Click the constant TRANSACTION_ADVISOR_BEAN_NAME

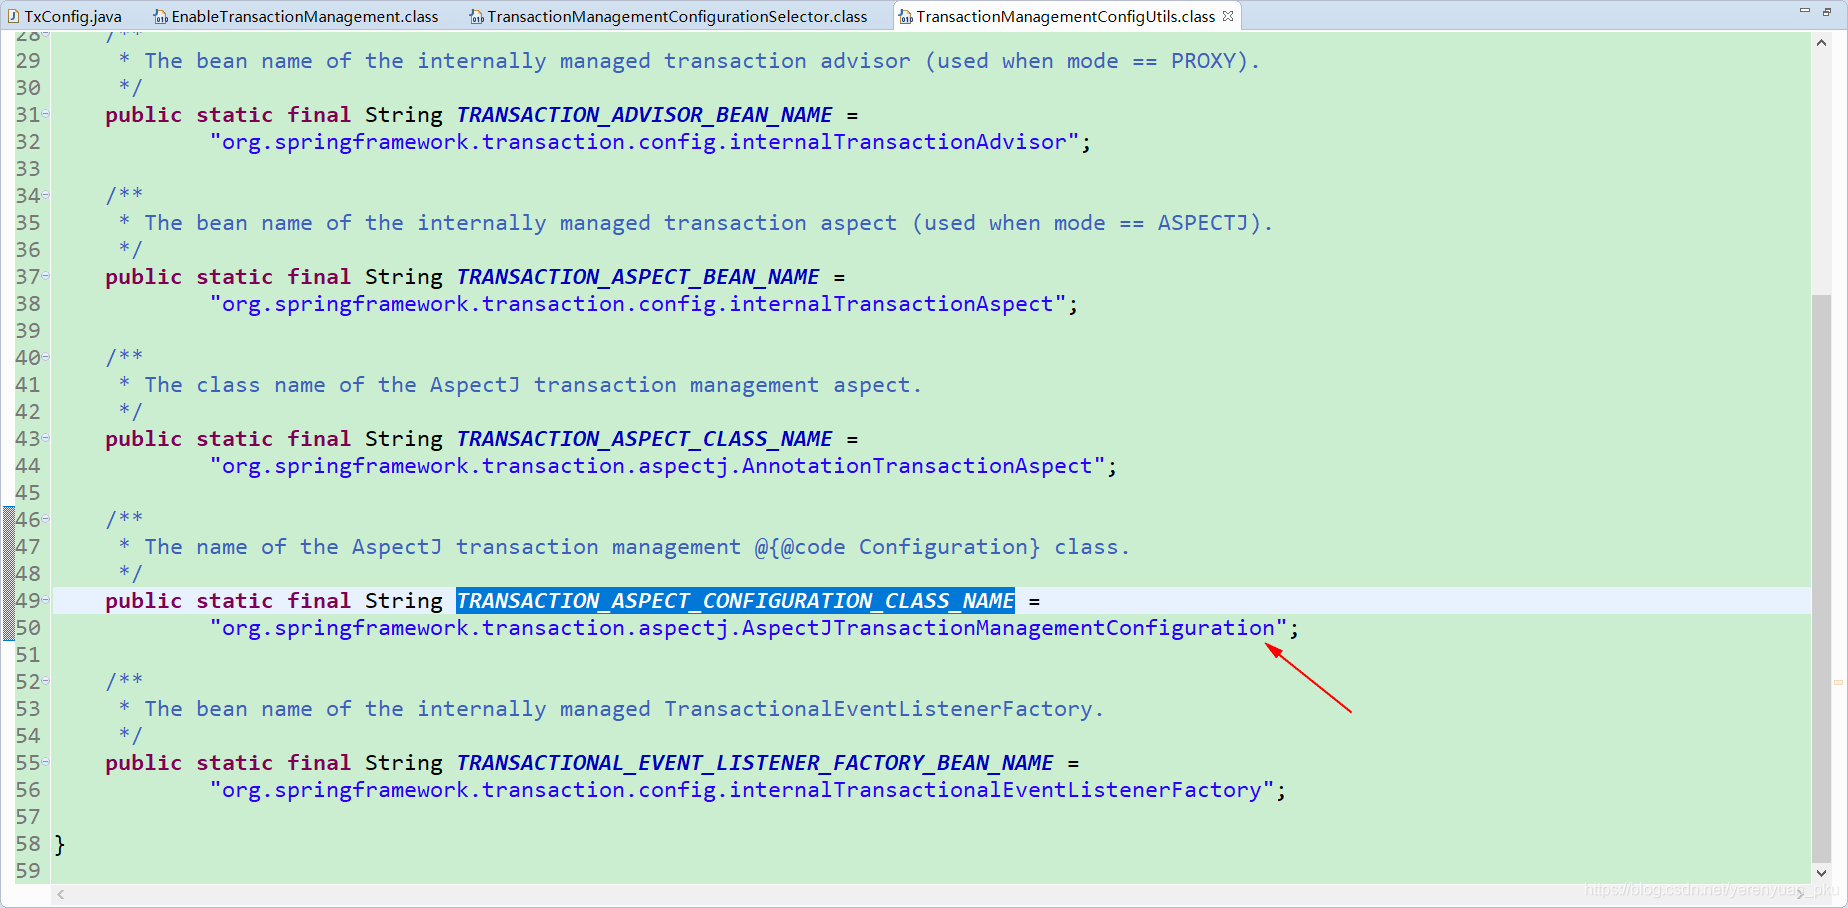click(x=644, y=115)
